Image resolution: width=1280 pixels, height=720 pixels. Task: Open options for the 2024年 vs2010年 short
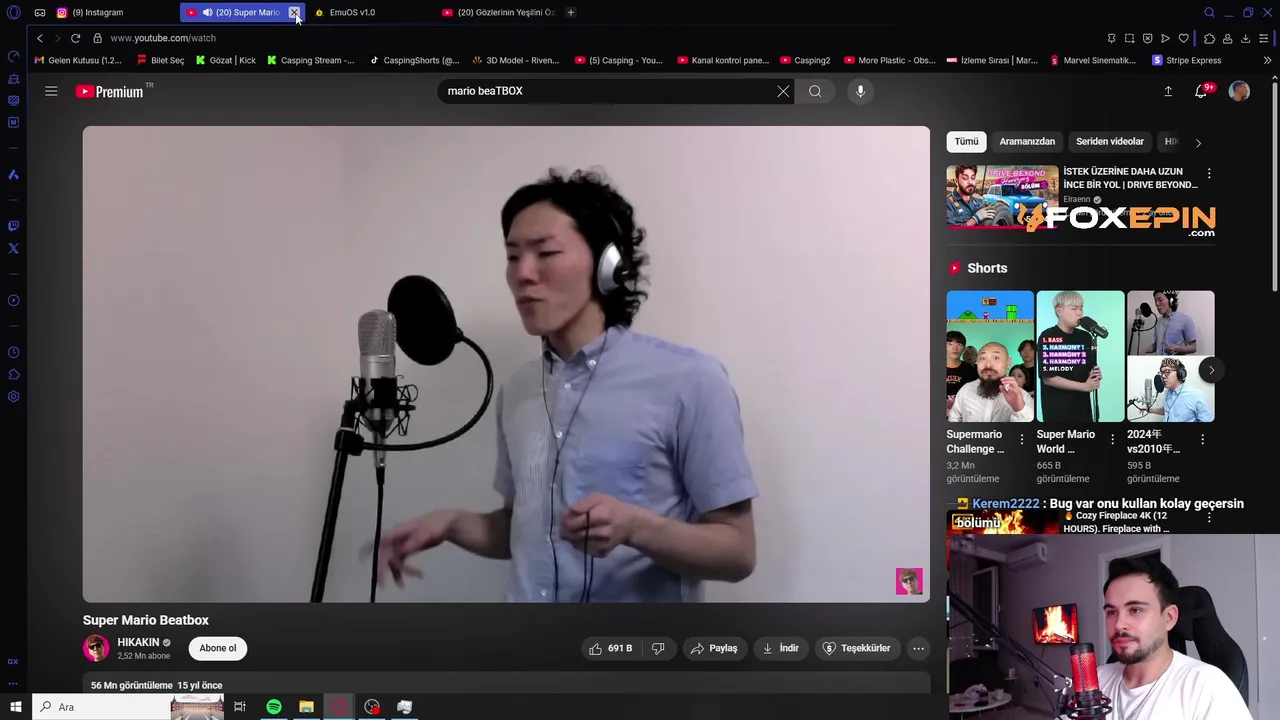coord(1202,439)
